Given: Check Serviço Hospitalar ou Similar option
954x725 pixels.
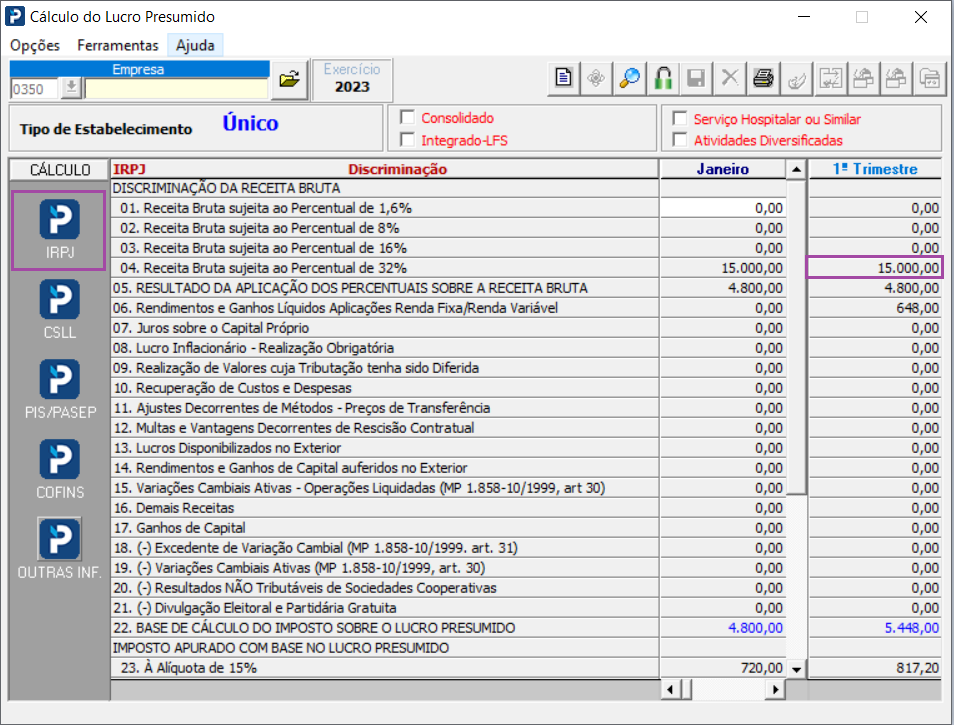Looking at the screenshot, I should tap(680, 118).
